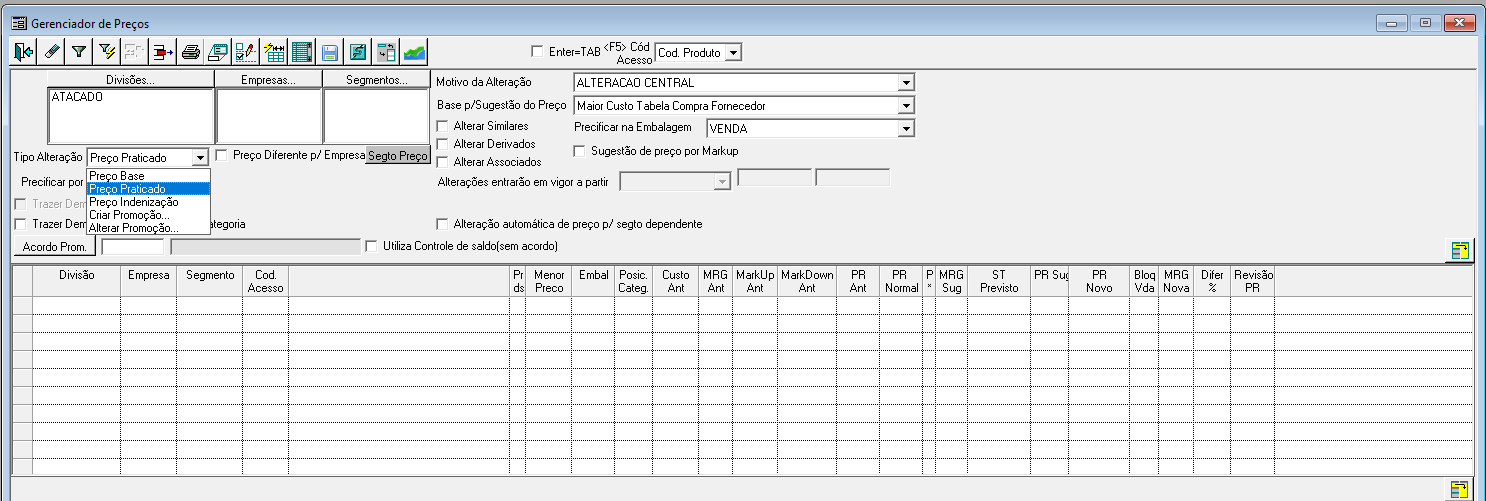Click the floppy disk save icon
1486x501 pixels.
330,51
